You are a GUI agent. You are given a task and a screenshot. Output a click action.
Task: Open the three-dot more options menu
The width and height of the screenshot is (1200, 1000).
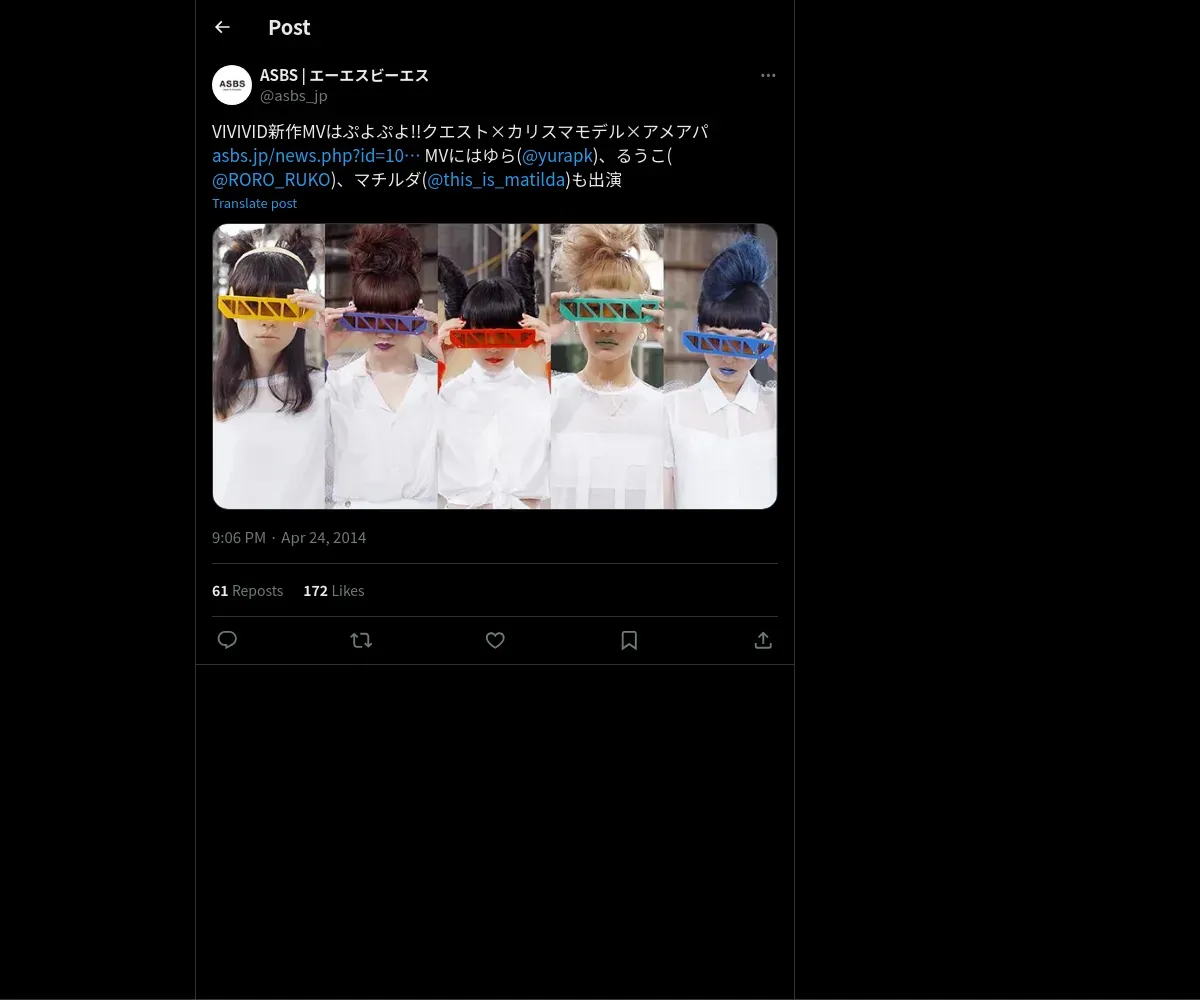(768, 75)
